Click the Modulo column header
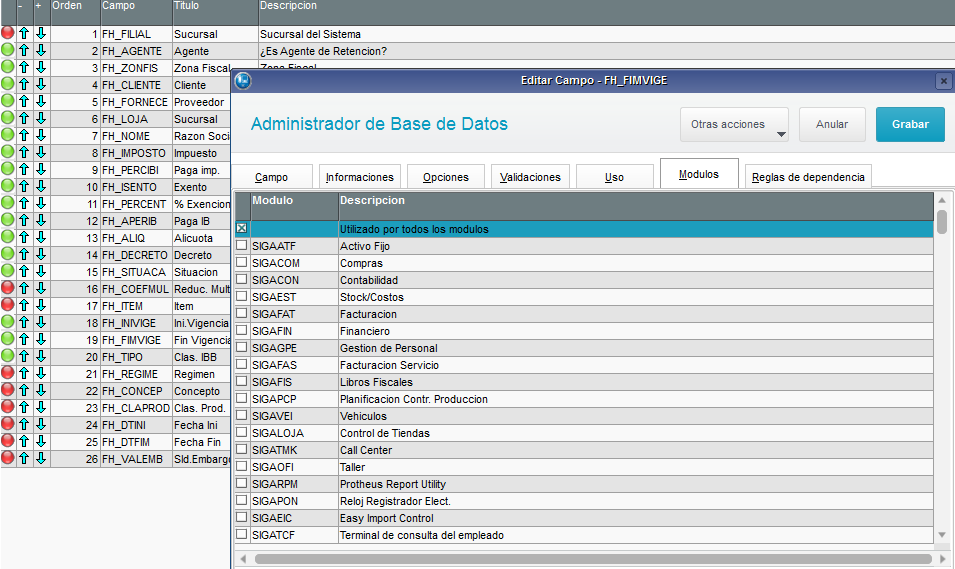This screenshot has width=955, height=569. pos(294,206)
